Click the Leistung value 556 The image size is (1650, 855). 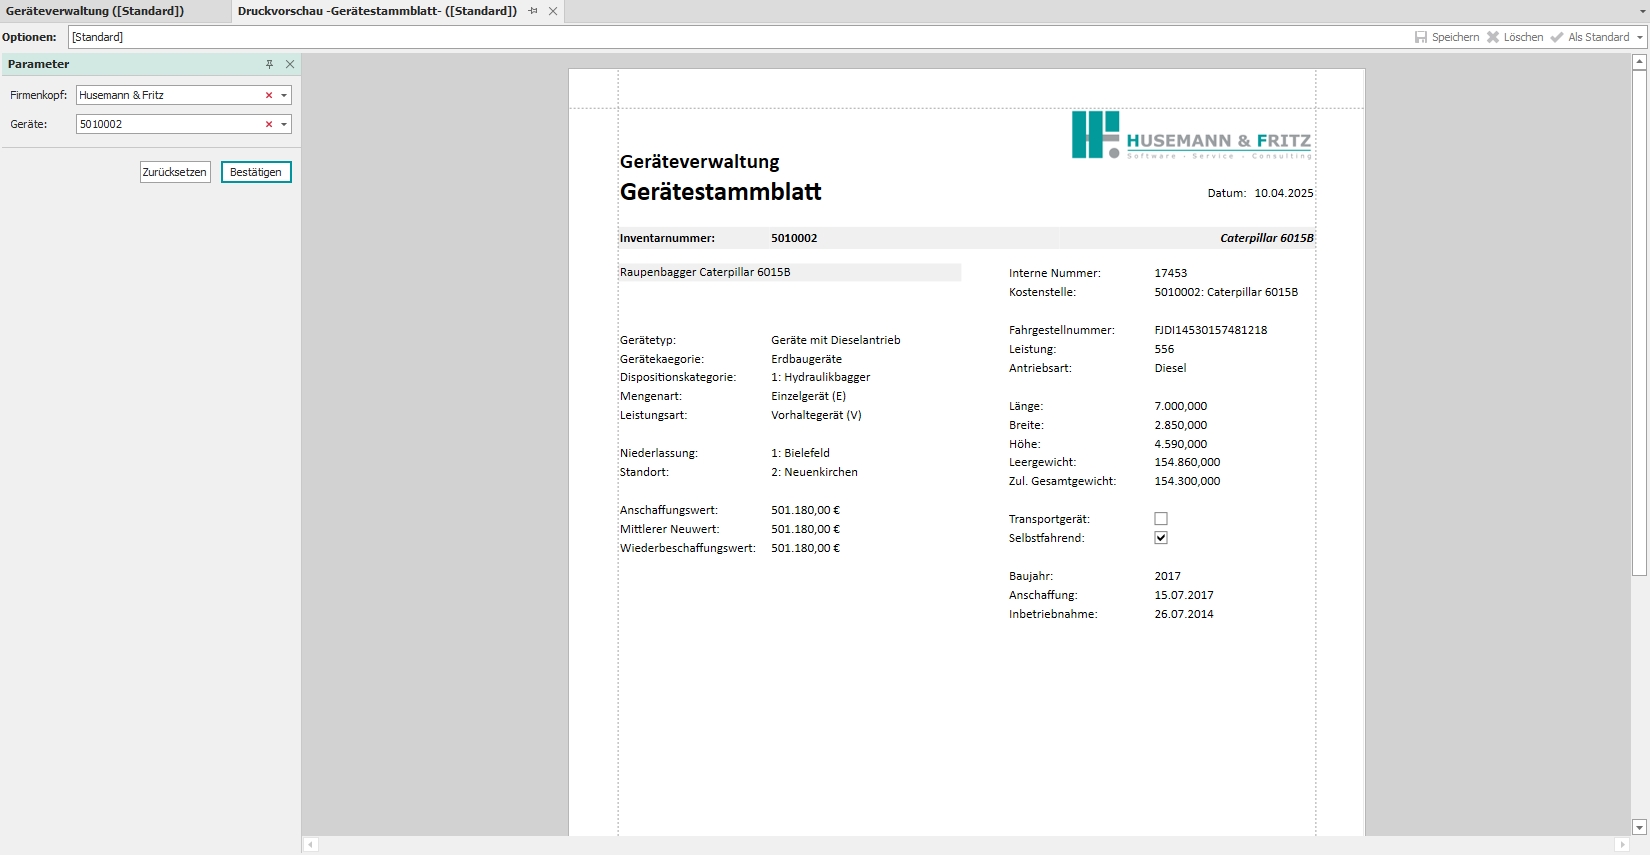(x=1164, y=349)
